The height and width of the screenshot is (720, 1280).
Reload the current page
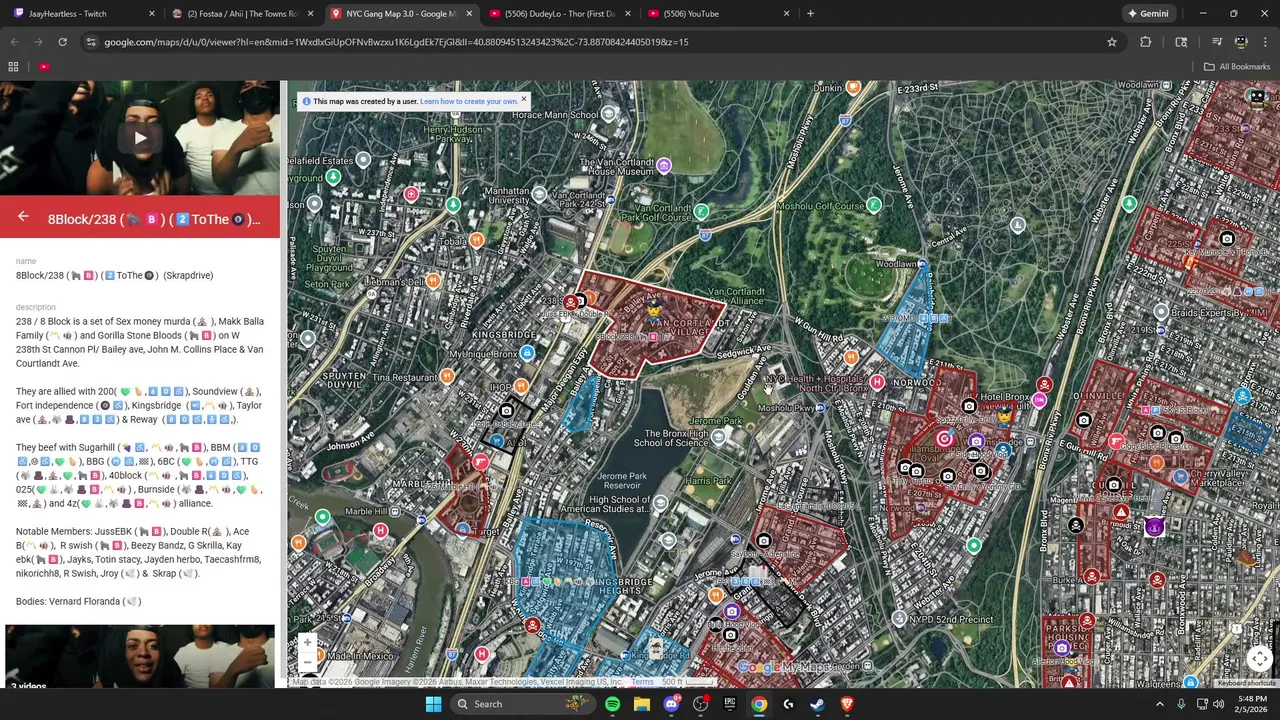(x=62, y=42)
